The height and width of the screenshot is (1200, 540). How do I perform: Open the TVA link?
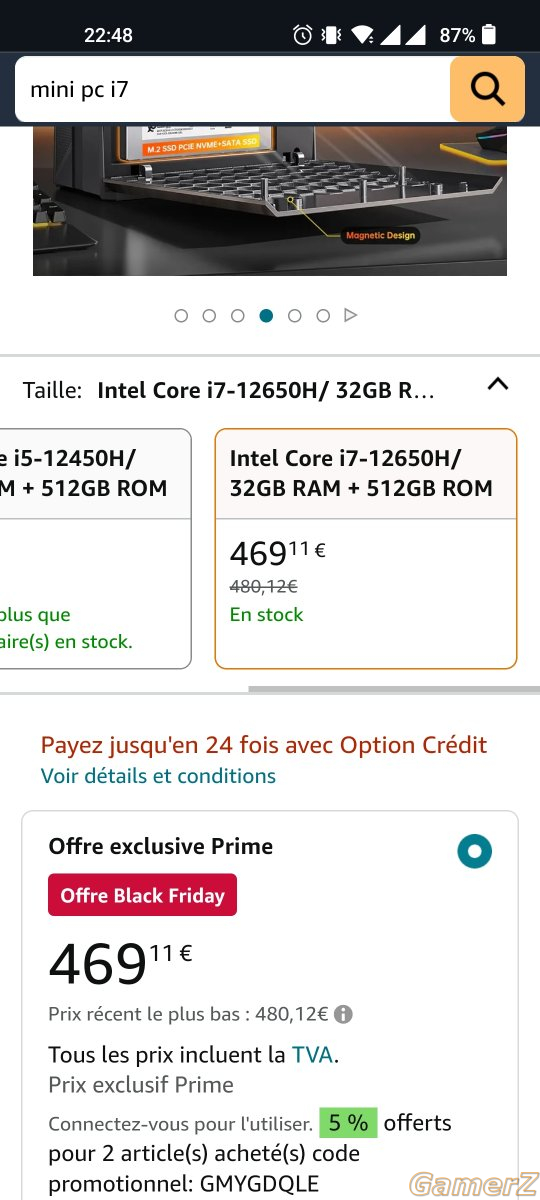tap(312, 1054)
